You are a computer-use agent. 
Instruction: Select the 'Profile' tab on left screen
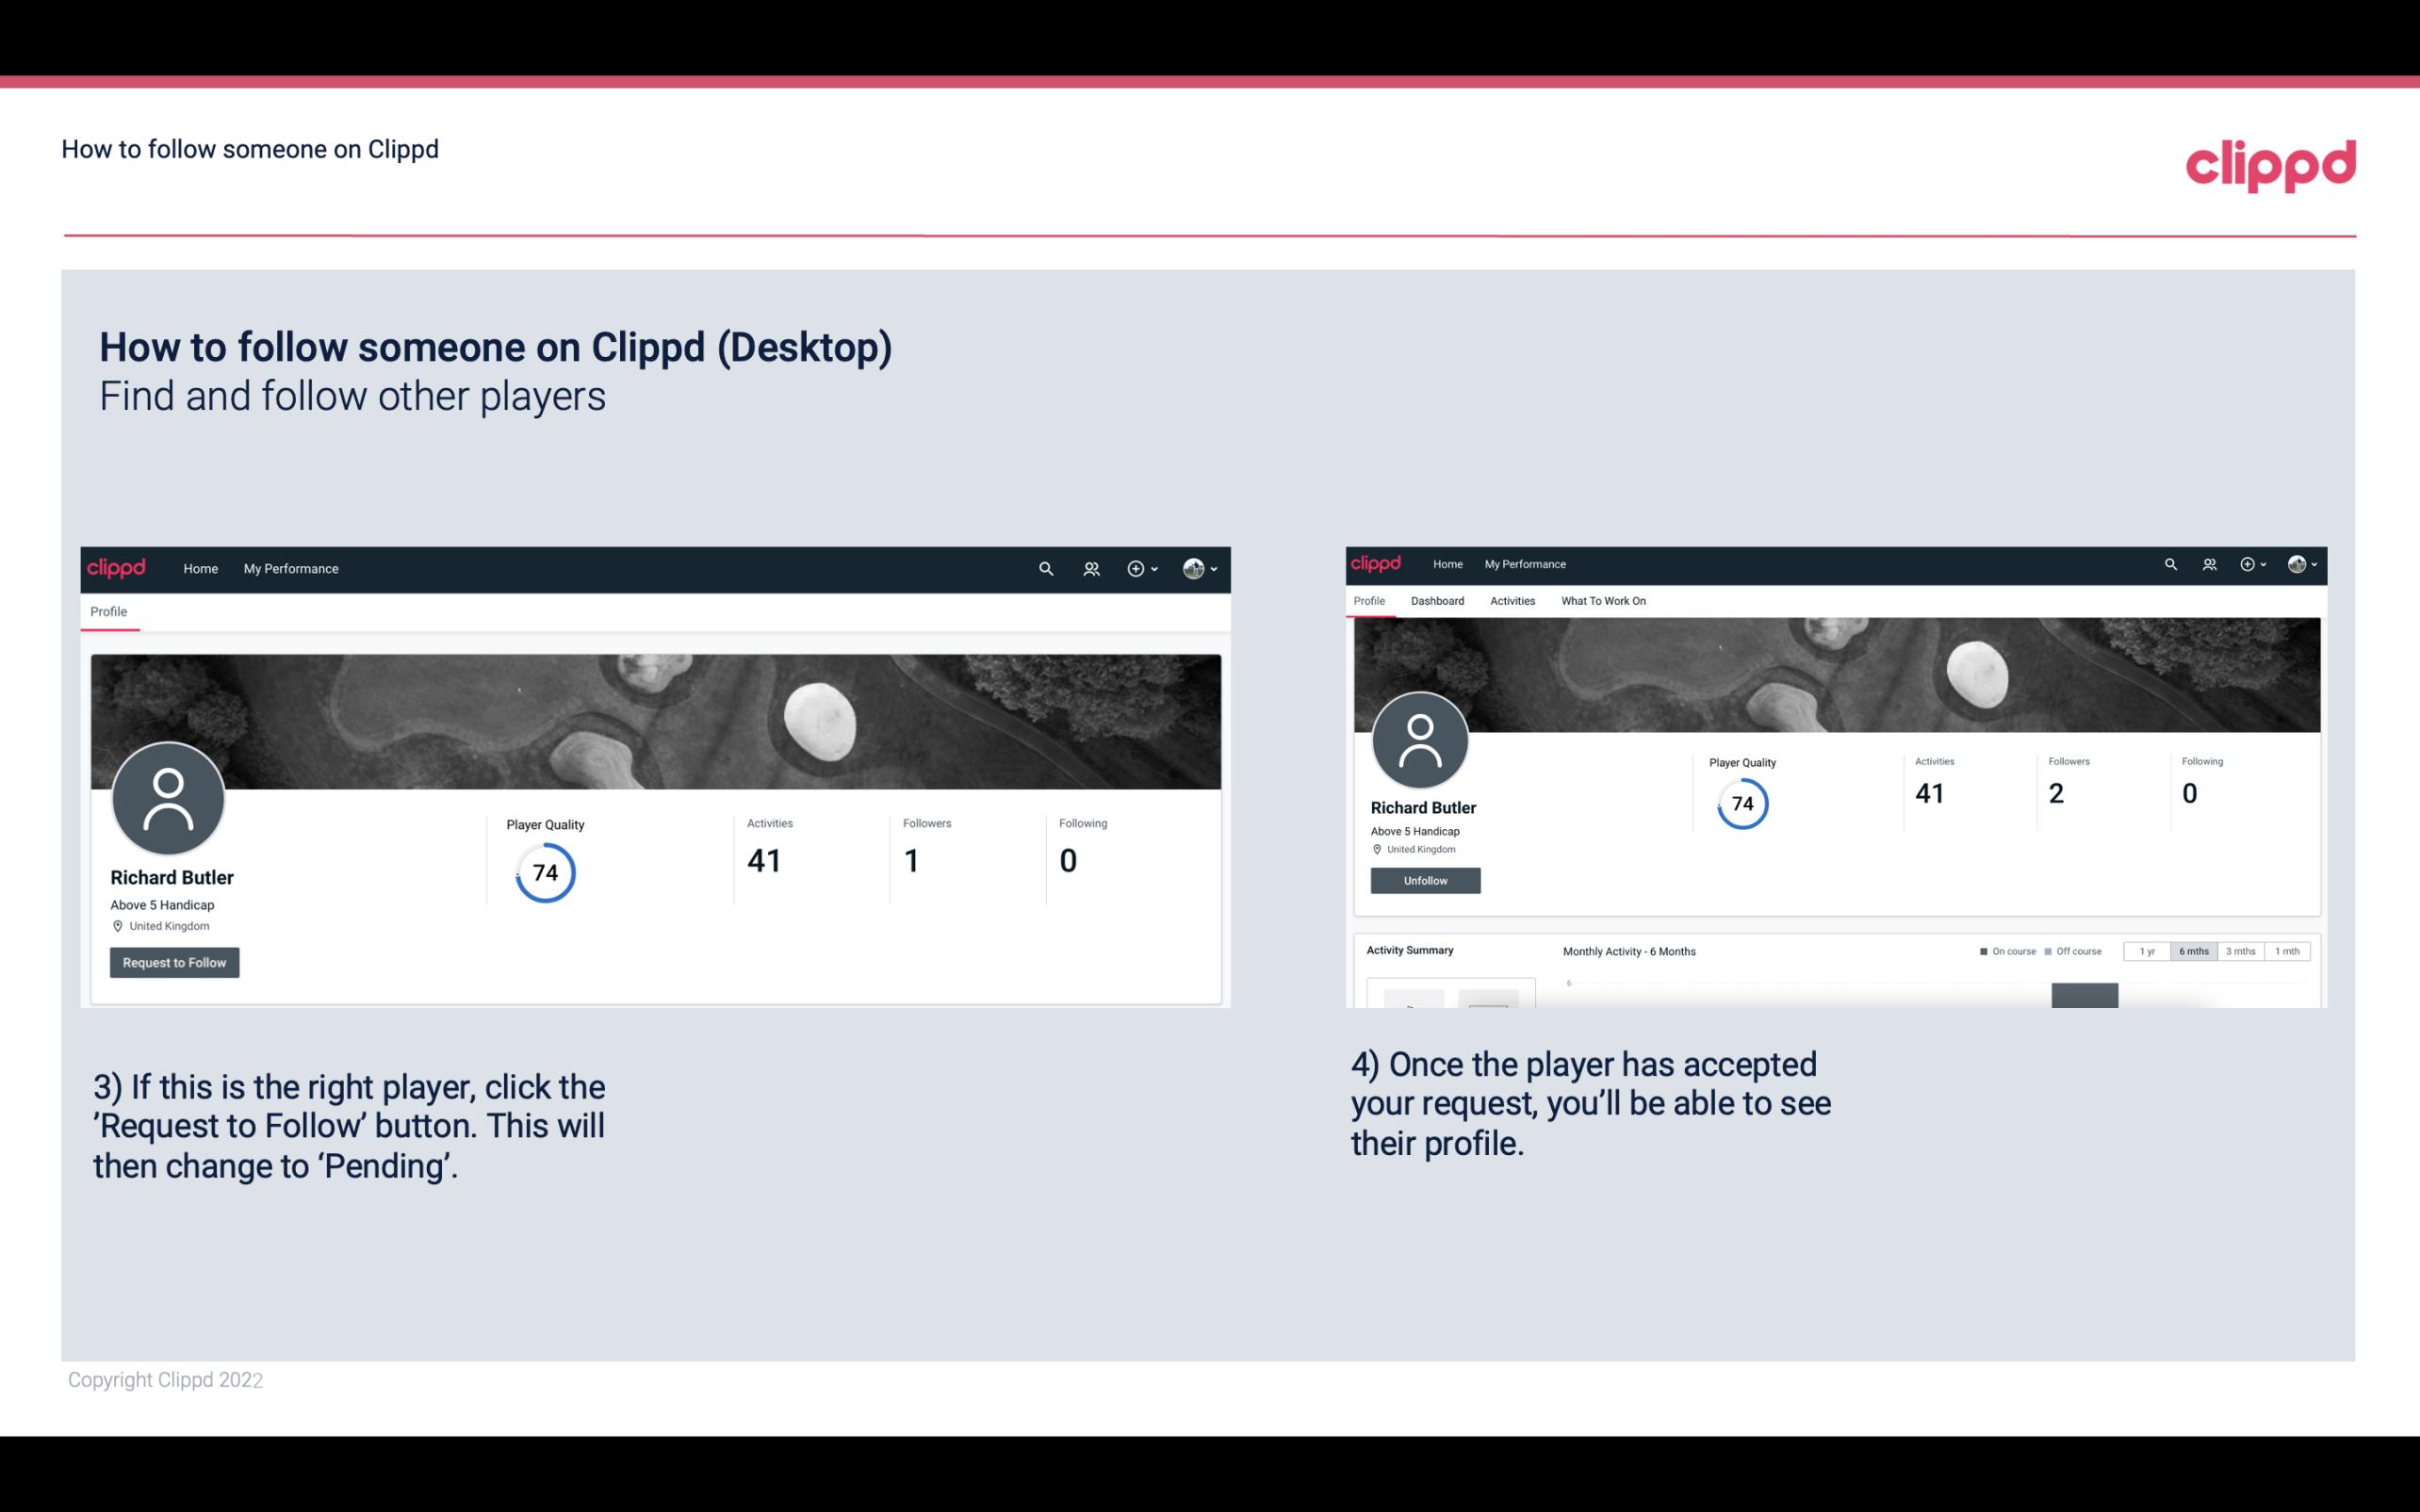click(108, 611)
